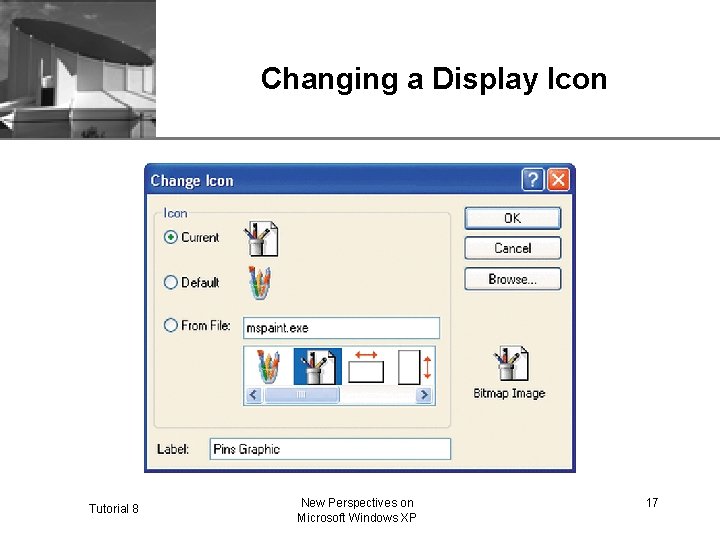Click the Label field containing Pins Graphic

(330, 449)
